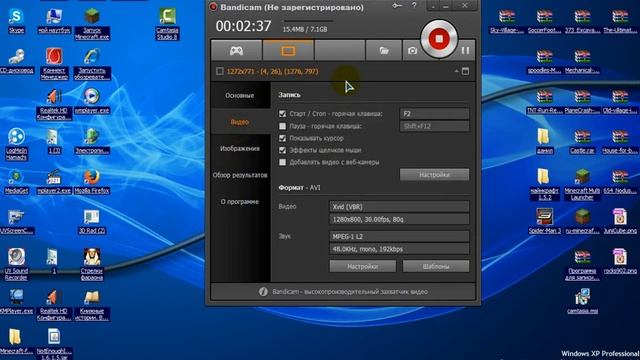Click the F2 start/stop hotkey field
The image size is (640, 360).
434,113
